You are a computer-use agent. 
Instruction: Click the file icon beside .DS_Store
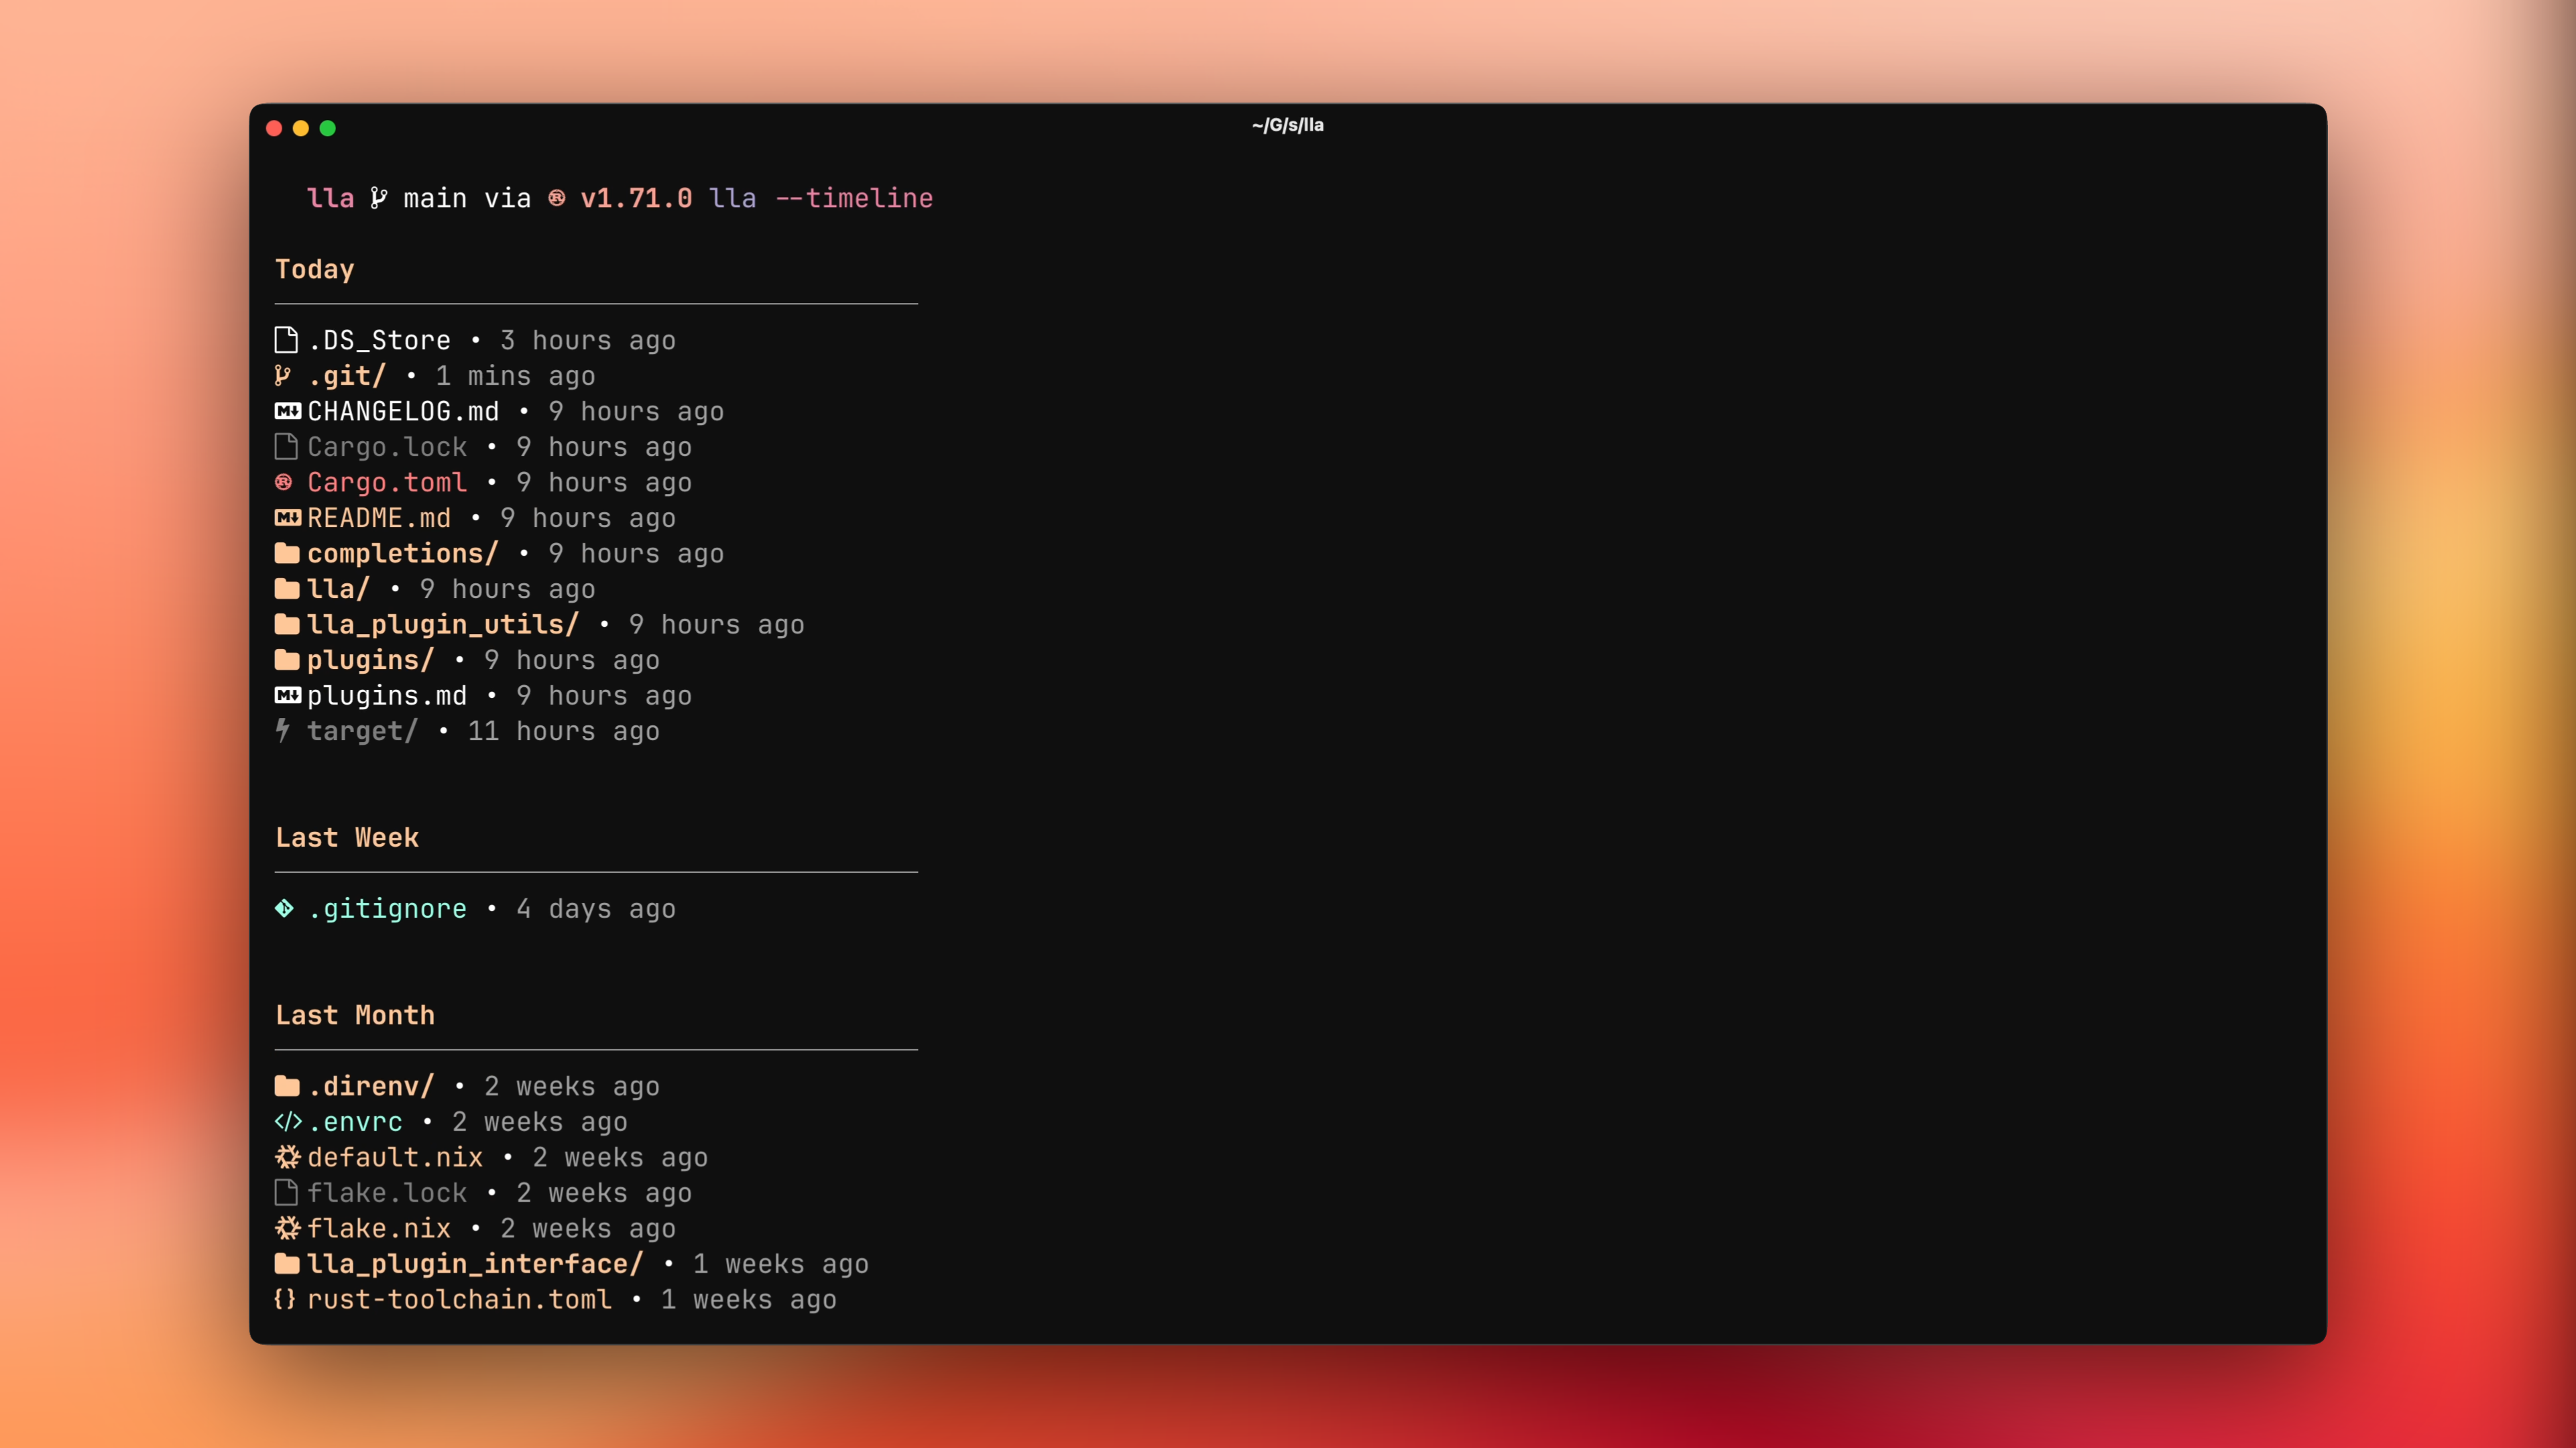tap(286, 340)
